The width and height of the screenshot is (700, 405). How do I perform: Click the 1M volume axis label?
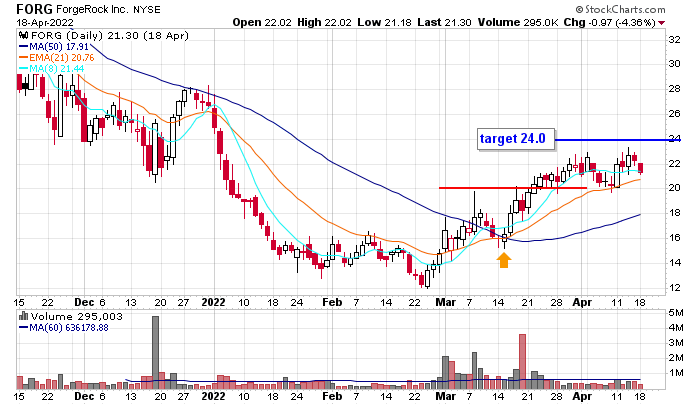coord(675,373)
